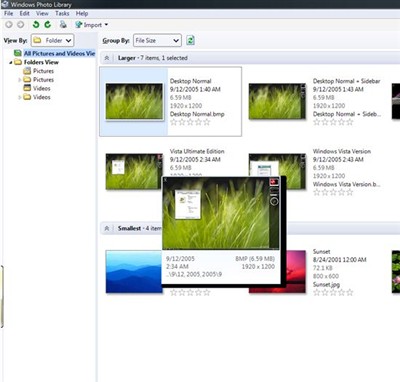Open the Edit menu
The image size is (400, 382).
point(24,13)
